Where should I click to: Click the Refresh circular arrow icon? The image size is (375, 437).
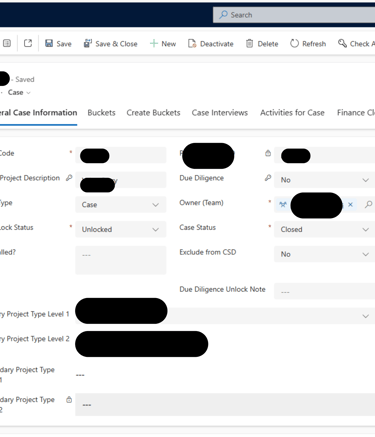click(294, 43)
